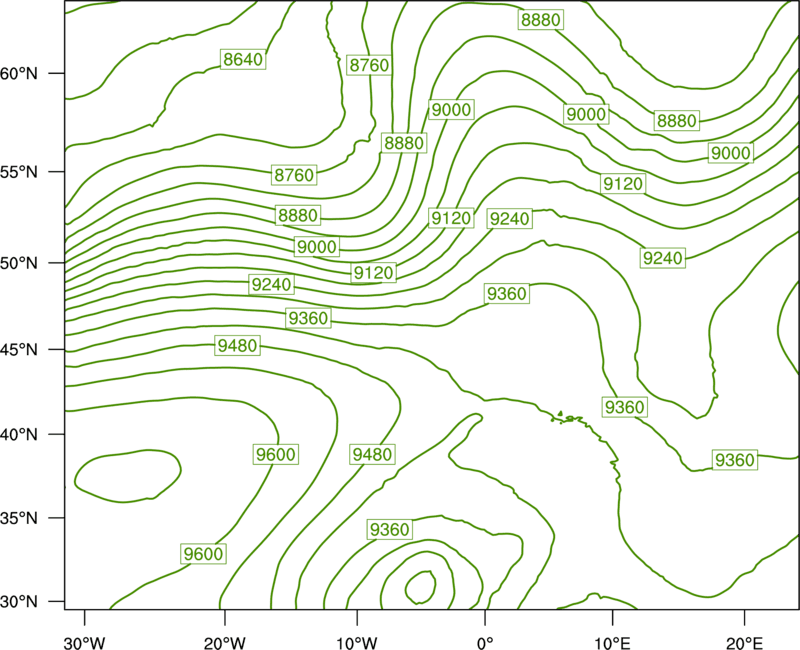Click the 30°W longitude axis label

coord(84,643)
